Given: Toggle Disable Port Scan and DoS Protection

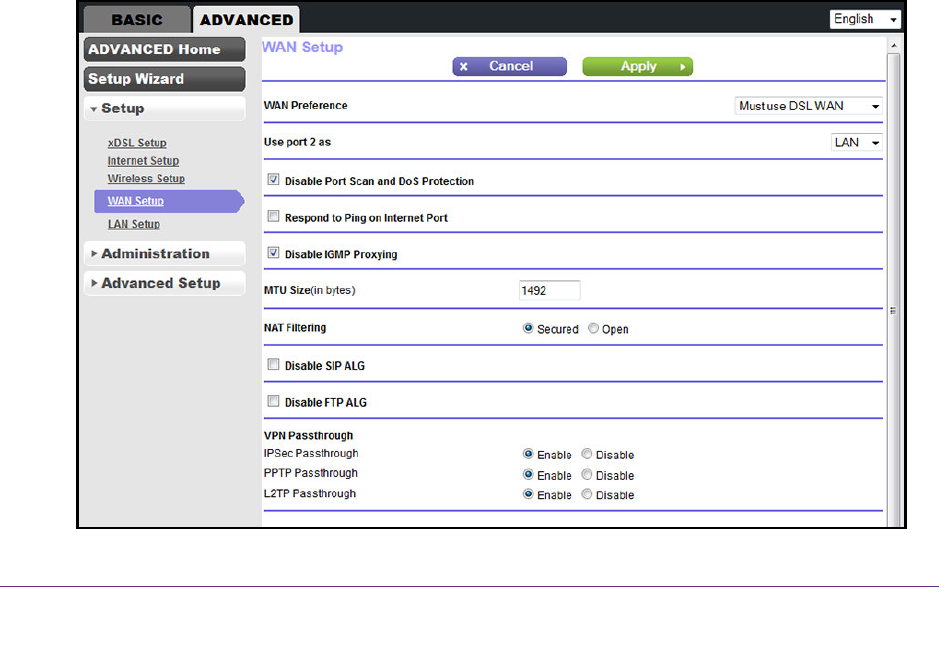Looking at the screenshot, I should [x=273, y=181].
